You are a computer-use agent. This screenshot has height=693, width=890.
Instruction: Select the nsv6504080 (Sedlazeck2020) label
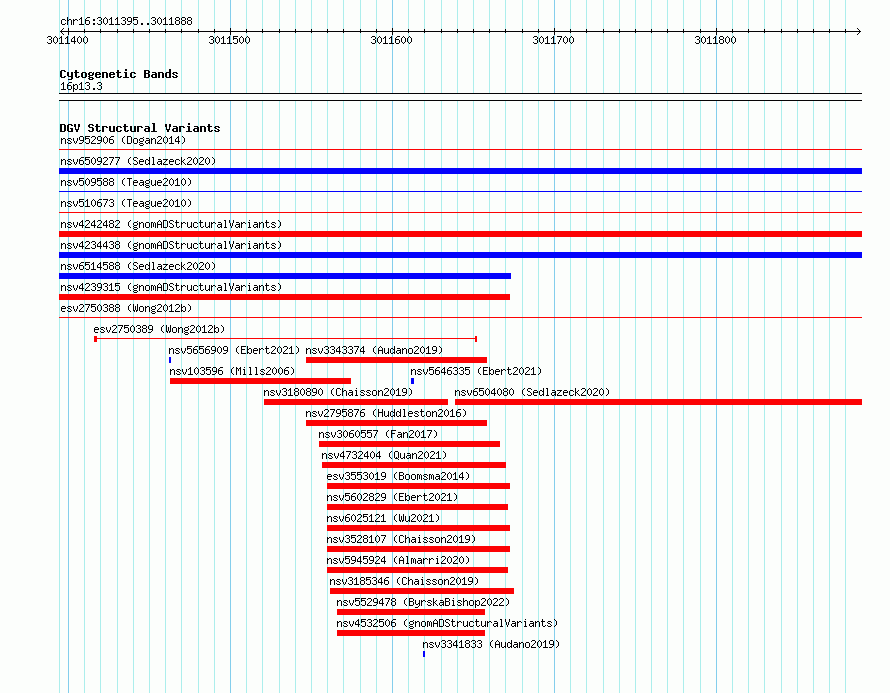coord(532,392)
